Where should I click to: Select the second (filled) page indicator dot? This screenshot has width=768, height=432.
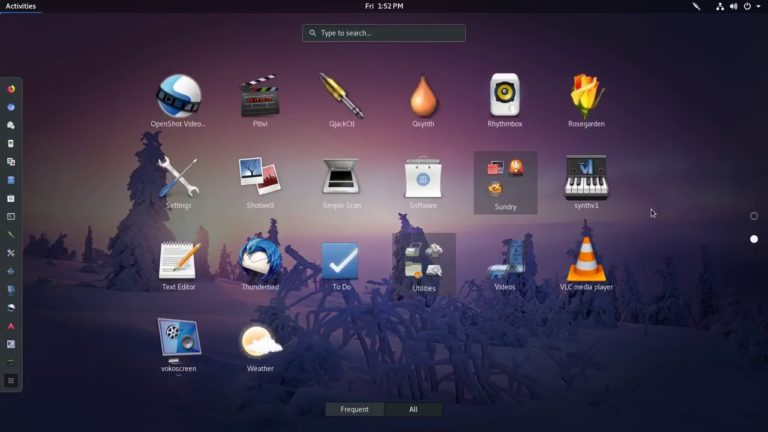[x=754, y=239]
